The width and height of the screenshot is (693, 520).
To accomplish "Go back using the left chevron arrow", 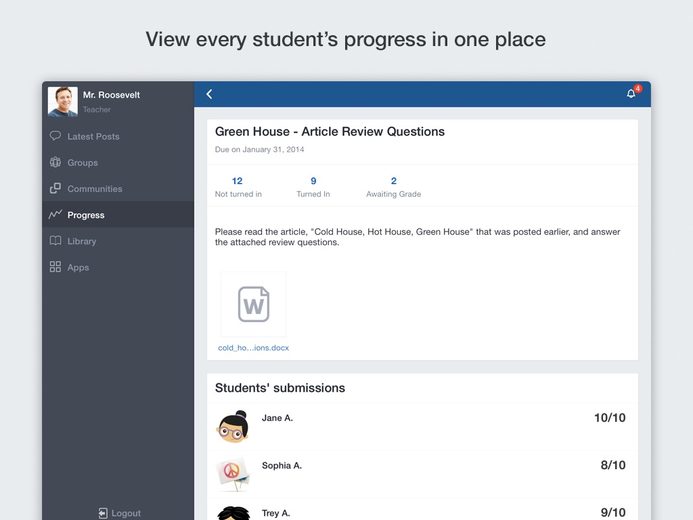I will [209, 94].
